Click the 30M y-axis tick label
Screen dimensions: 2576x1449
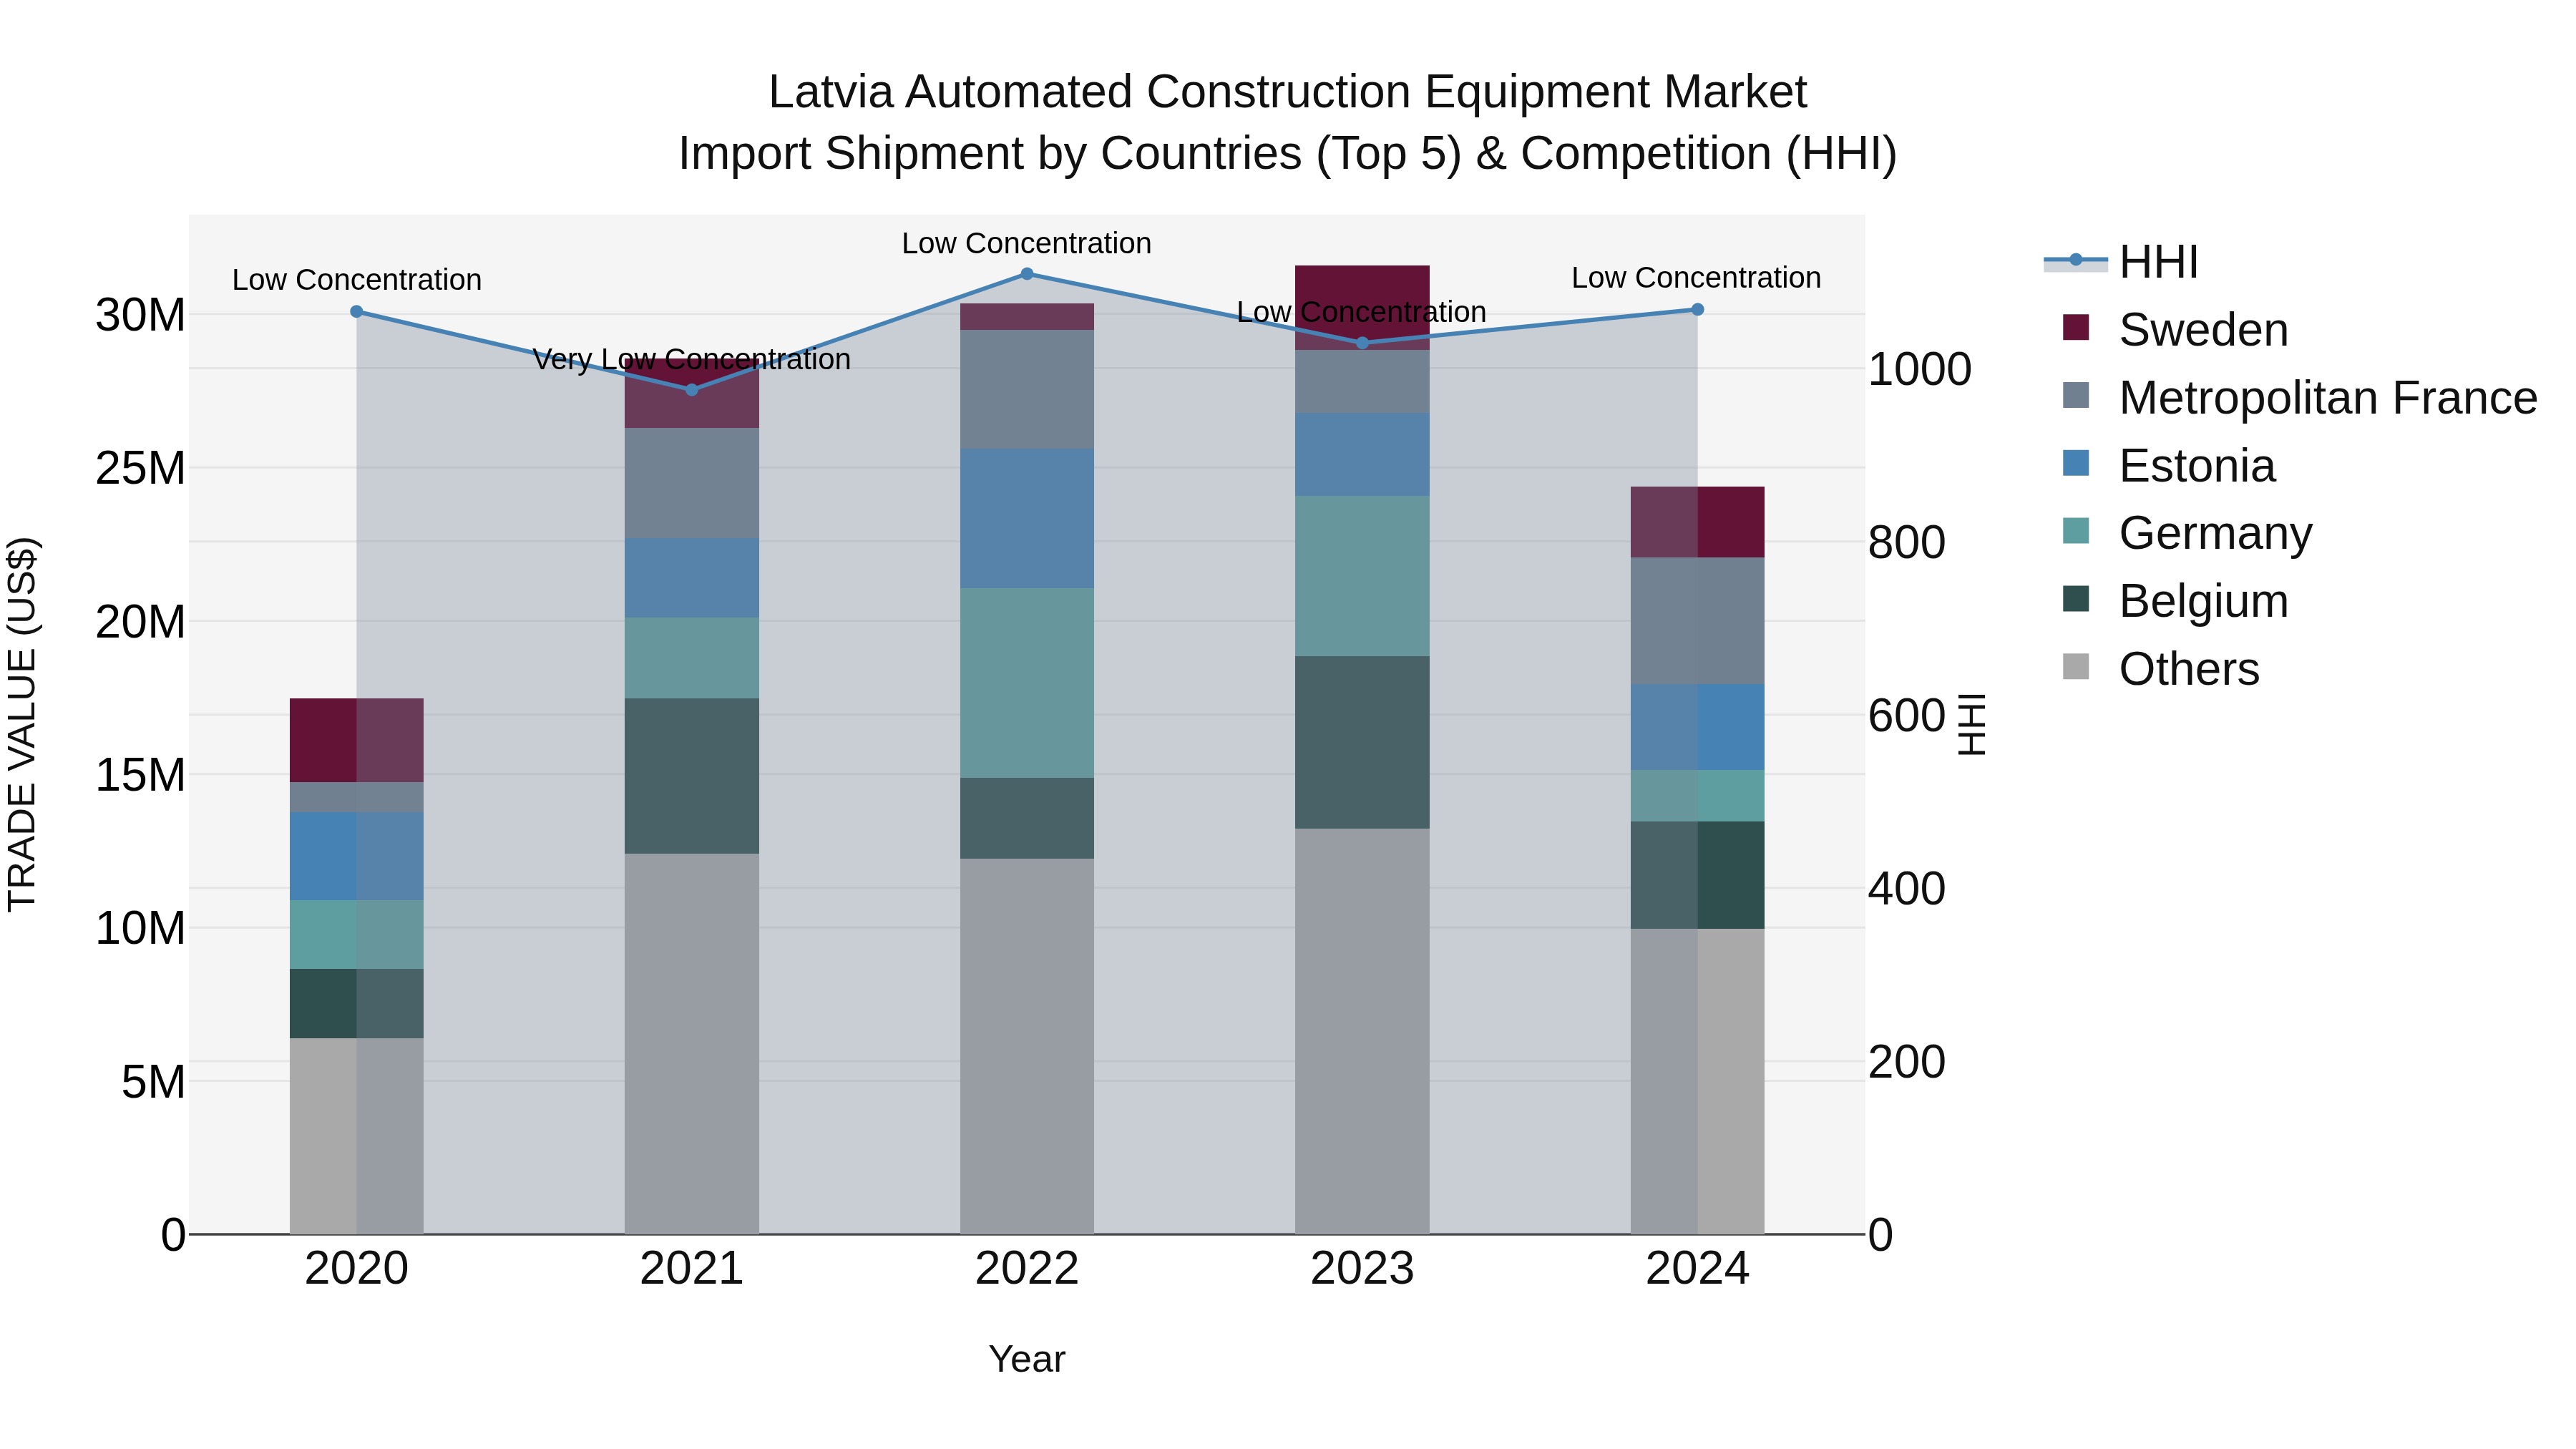[140, 315]
